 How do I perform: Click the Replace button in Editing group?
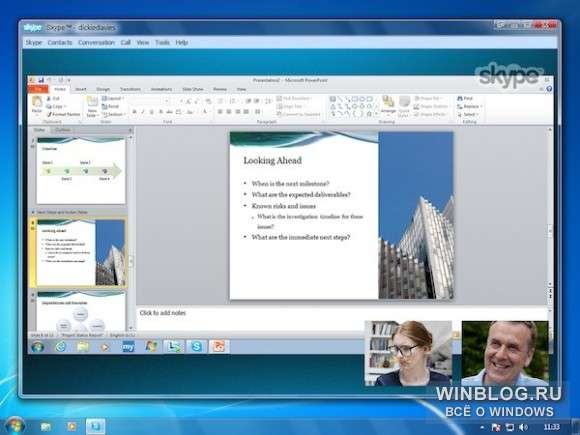click(x=470, y=107)
